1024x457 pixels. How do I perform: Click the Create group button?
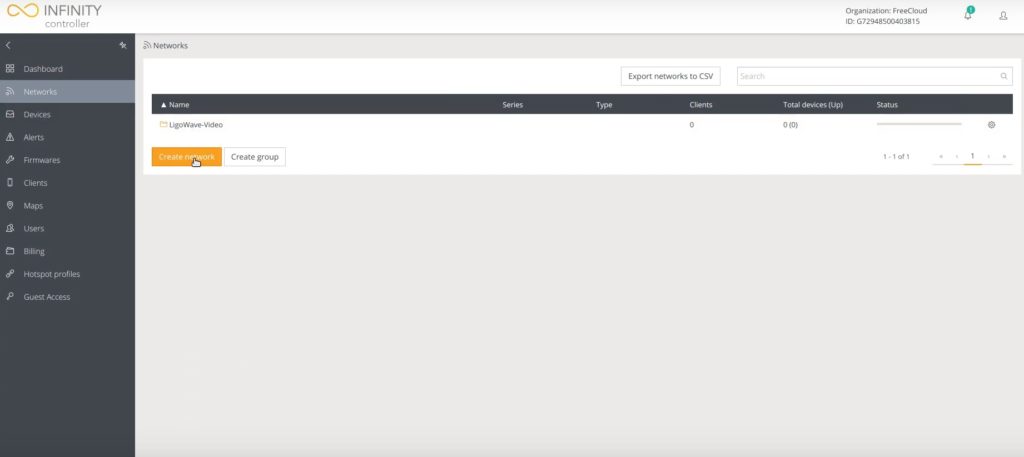(x=255, y=157)
